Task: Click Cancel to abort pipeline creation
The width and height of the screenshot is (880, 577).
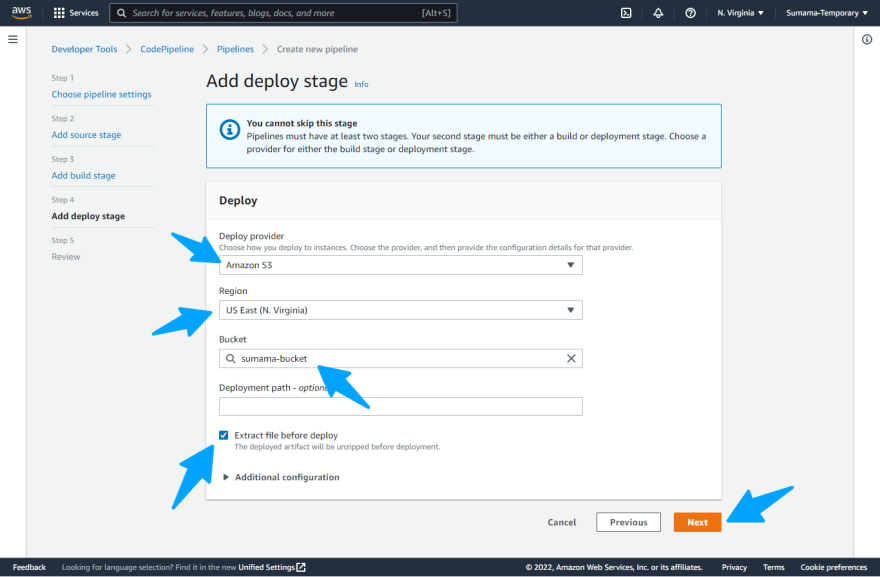Action: 562,522
